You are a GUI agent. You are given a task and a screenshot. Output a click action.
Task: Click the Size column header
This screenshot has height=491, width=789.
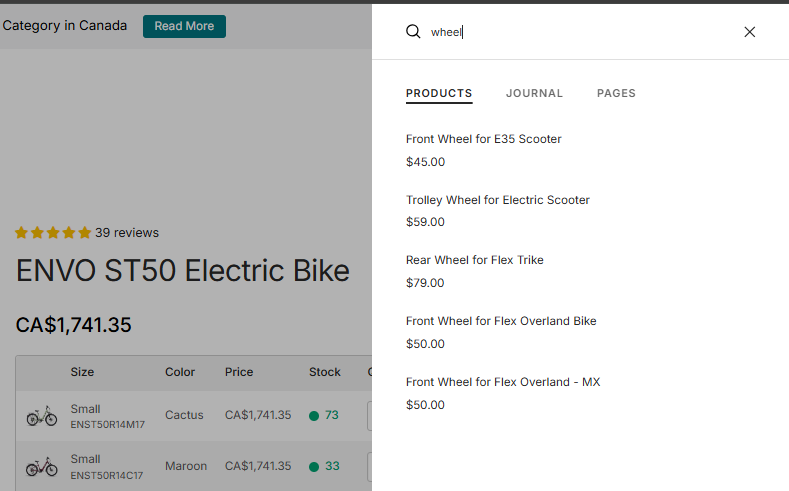[x=82, y=372]
